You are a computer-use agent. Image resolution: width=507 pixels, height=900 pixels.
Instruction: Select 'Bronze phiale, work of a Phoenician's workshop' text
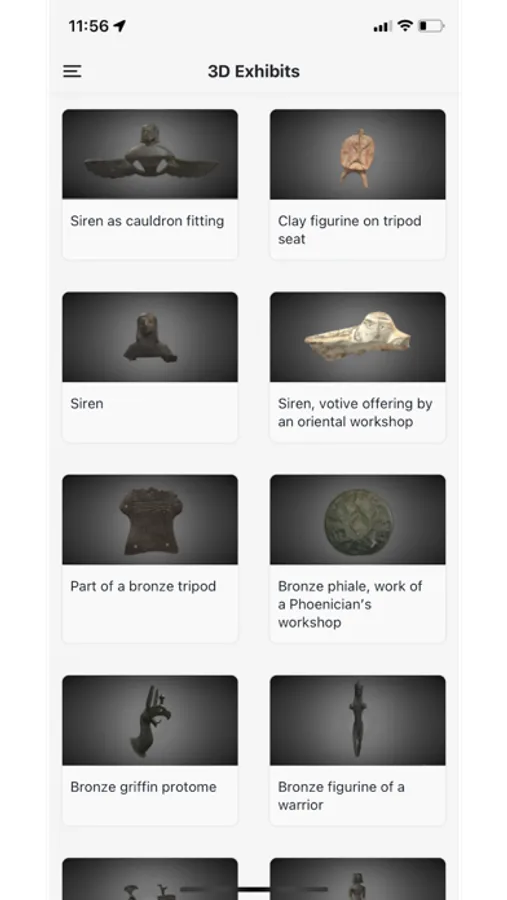[350, 604]
